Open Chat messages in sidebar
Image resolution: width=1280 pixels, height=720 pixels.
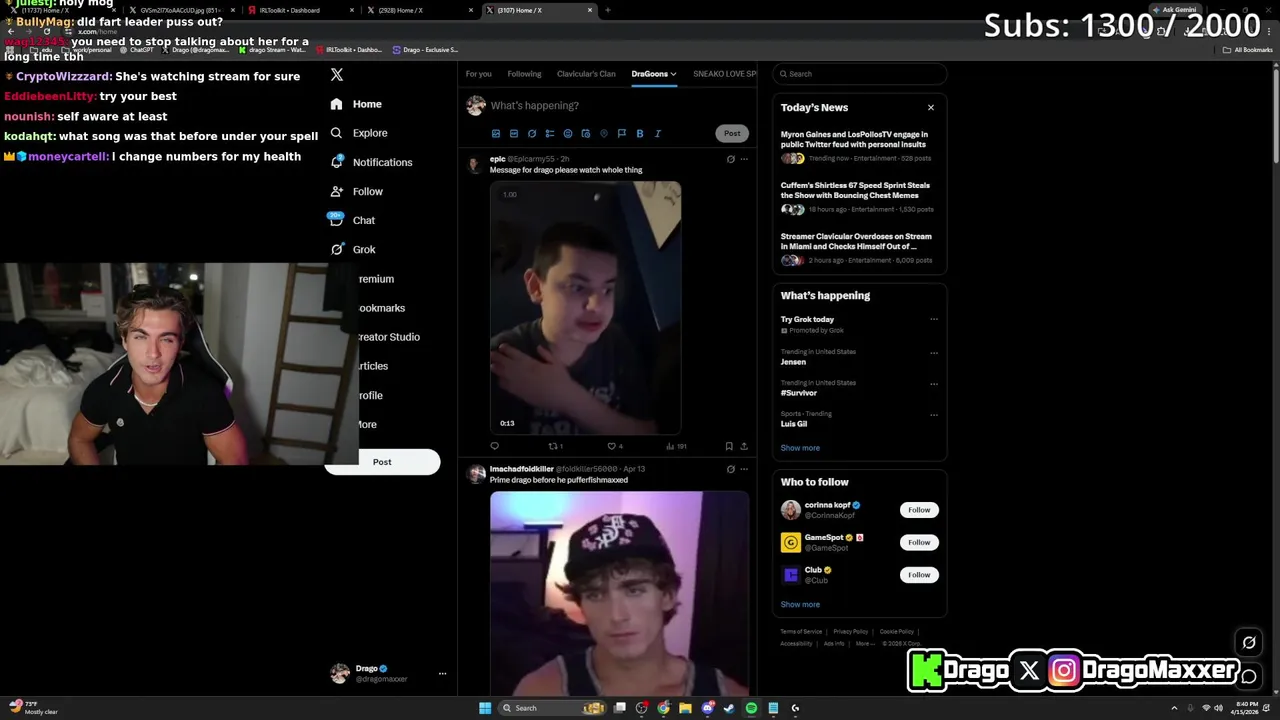pos(352,220)
